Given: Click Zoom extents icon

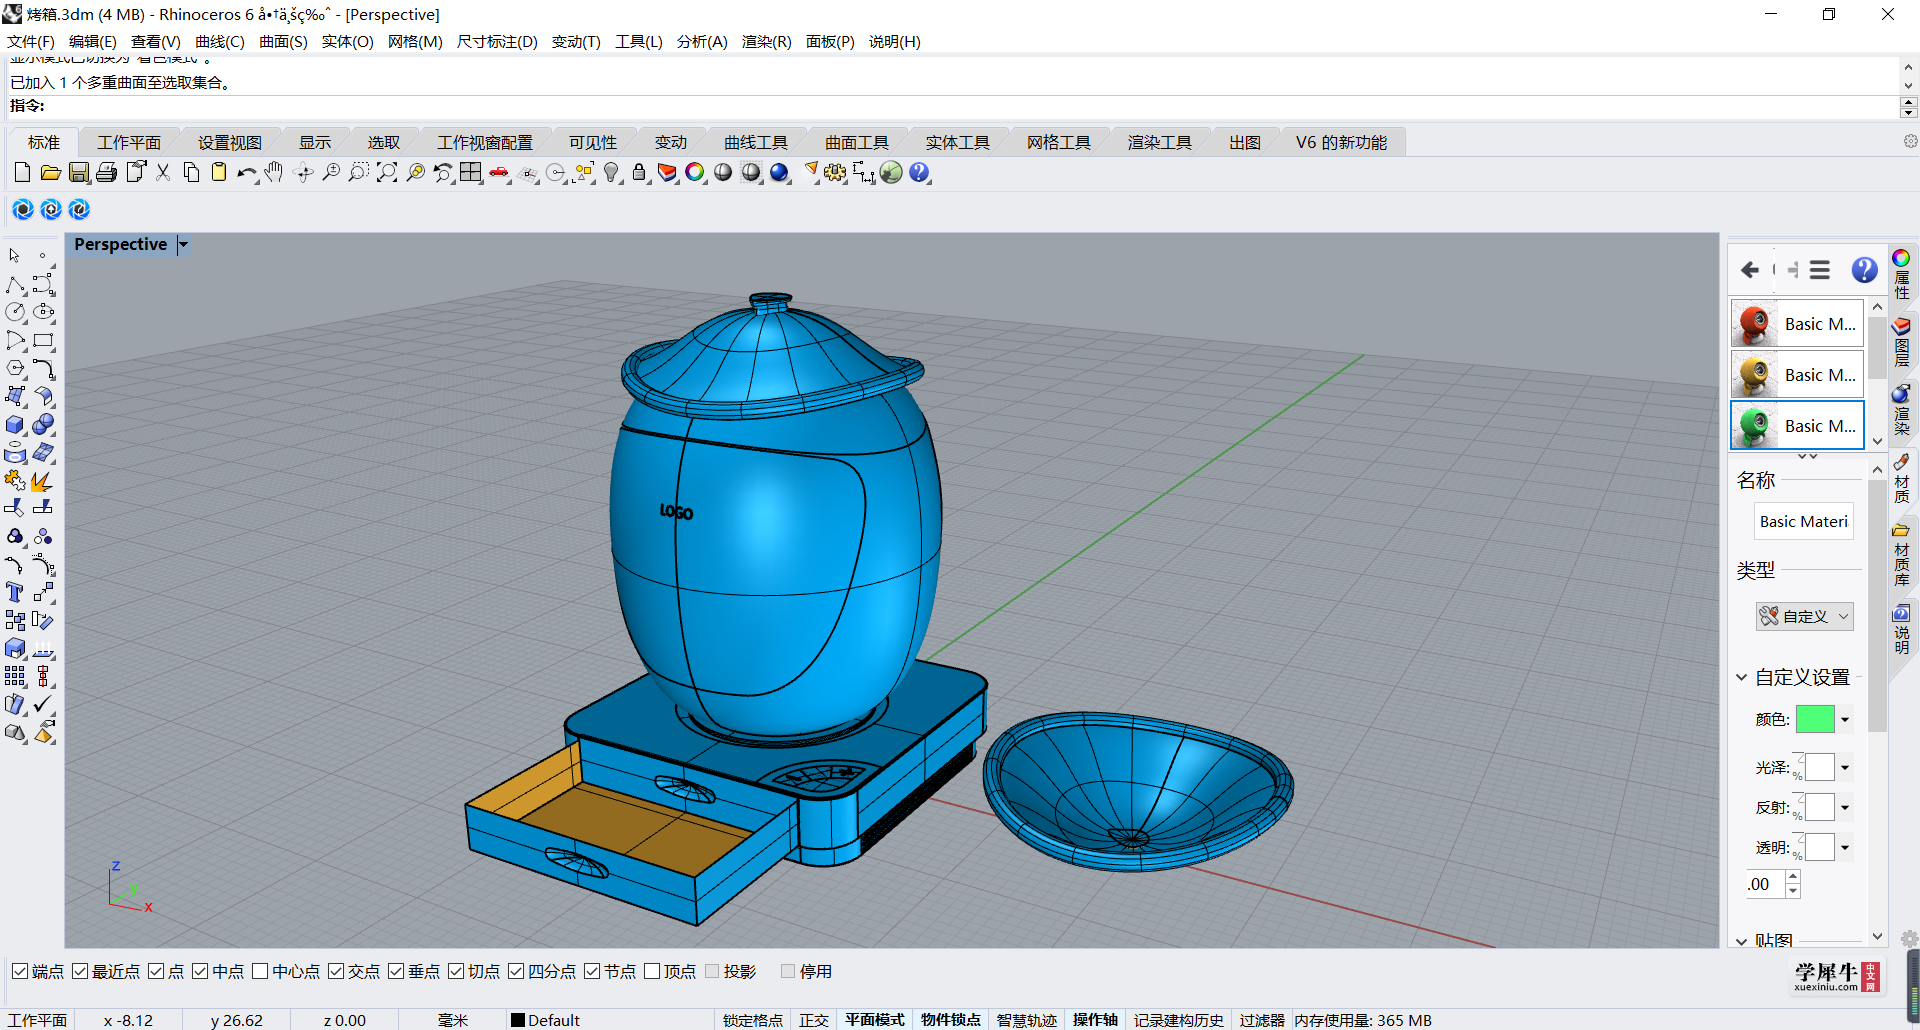Looking at the screenshot, I should tap(387, 173).
